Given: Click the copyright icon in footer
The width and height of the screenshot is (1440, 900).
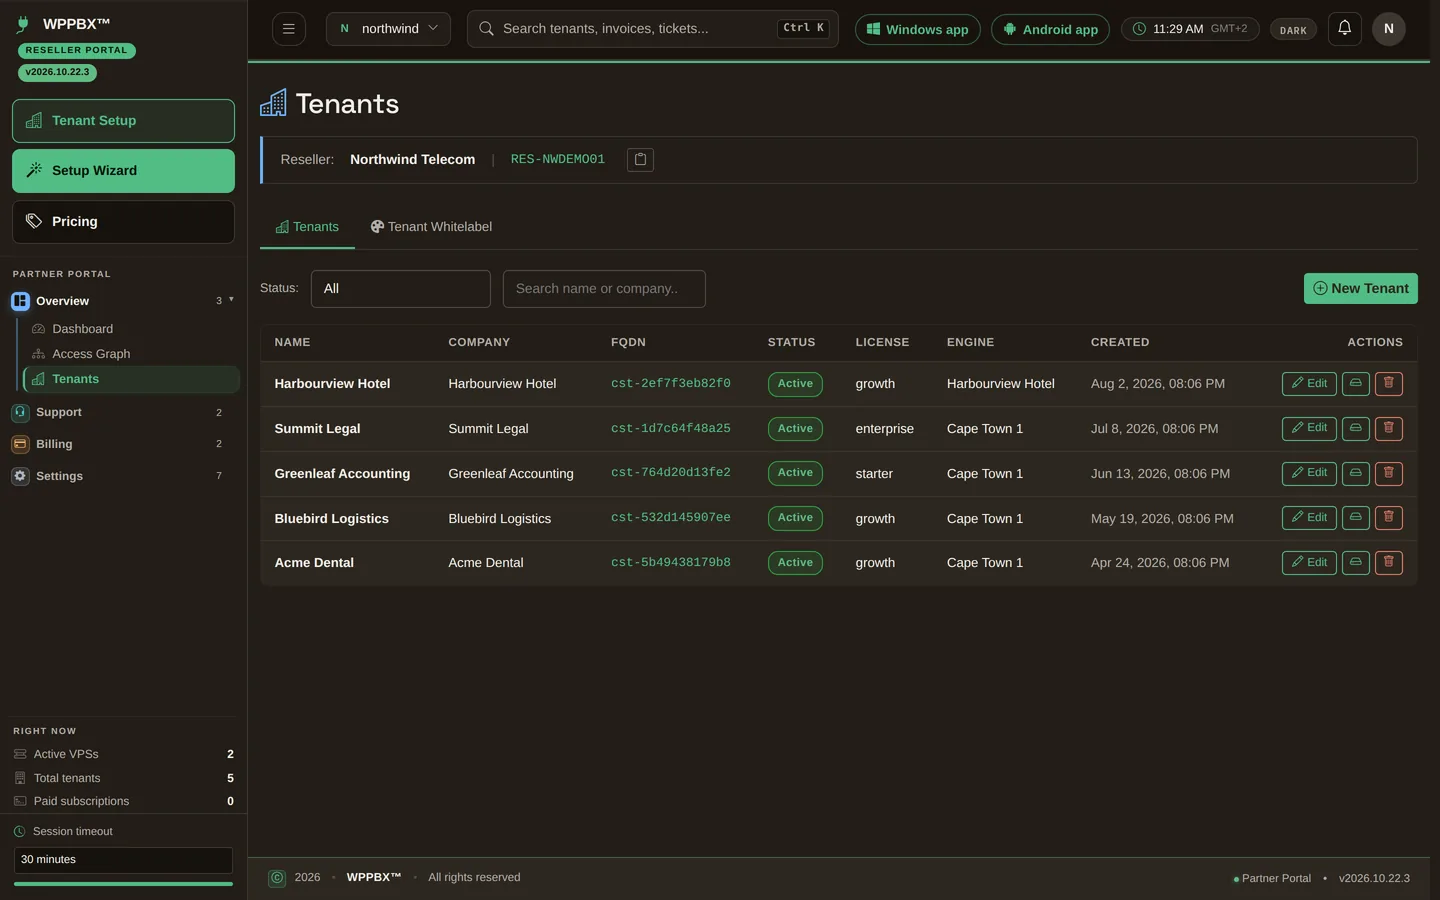Looking at the screenshot, I should (277, 878).
